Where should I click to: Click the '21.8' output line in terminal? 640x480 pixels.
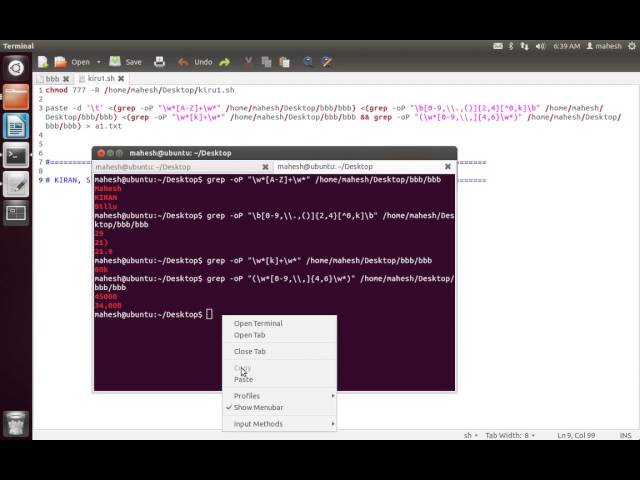click(x=103, y=251)
